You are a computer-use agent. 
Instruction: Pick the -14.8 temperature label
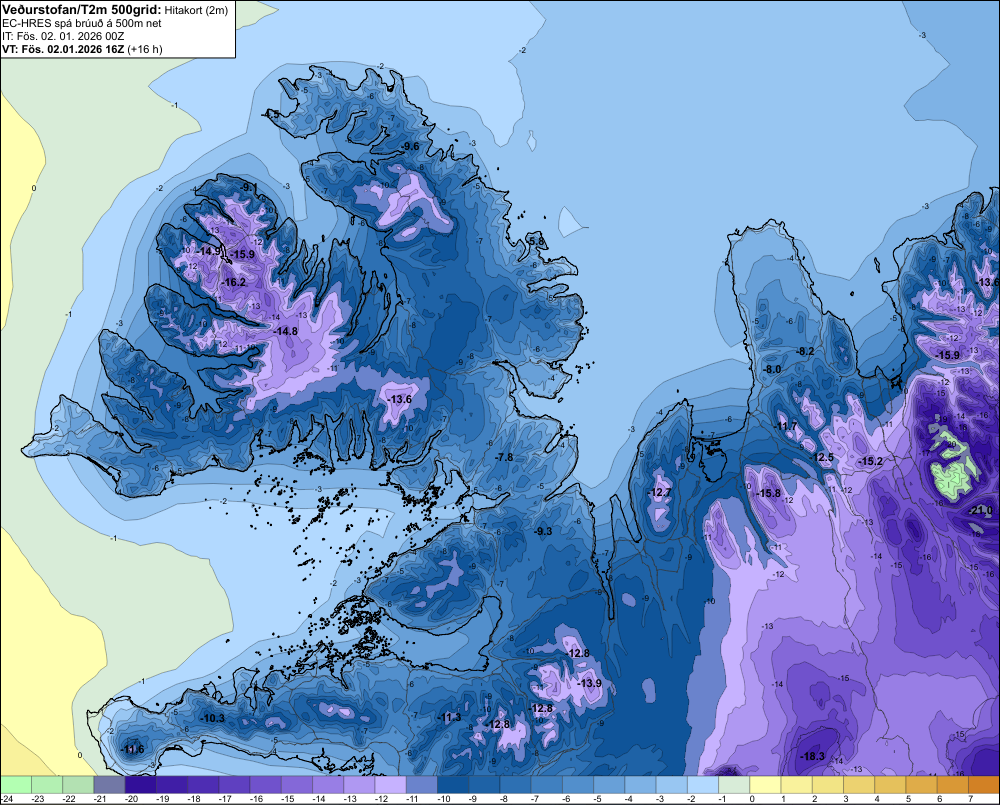pyautogui.click(x=286, y=331)
